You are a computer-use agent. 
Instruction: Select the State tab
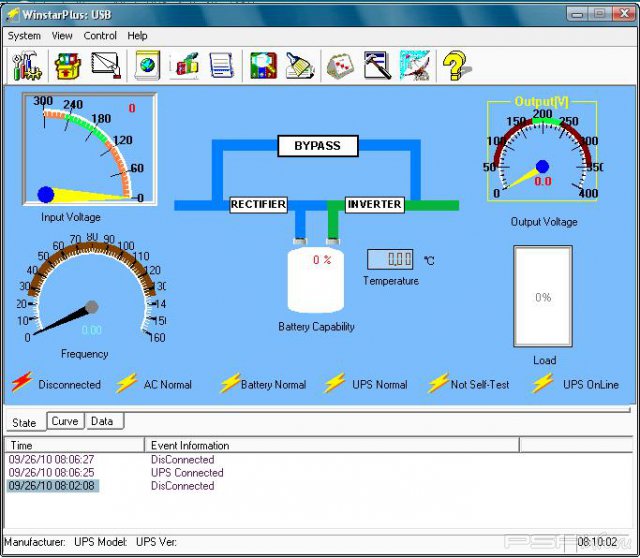click(x=24, y=422)
